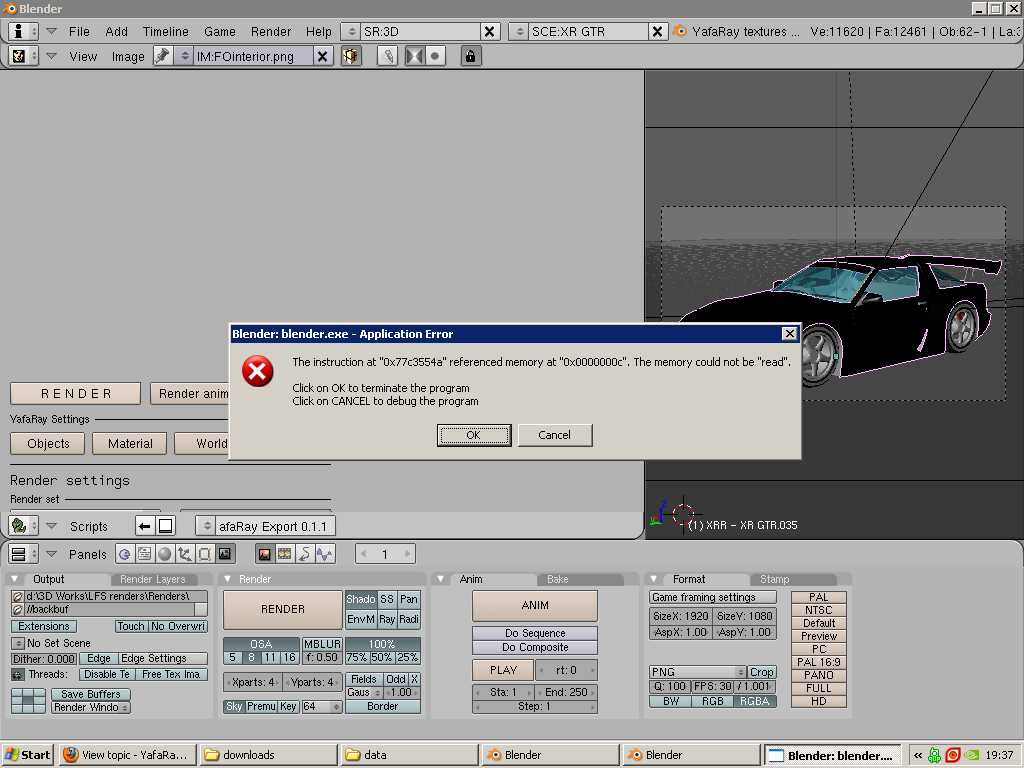The image size is (1024, 768).
Task: Select the Sequencer buttons sub-context icon
Action: pos(285,554)
